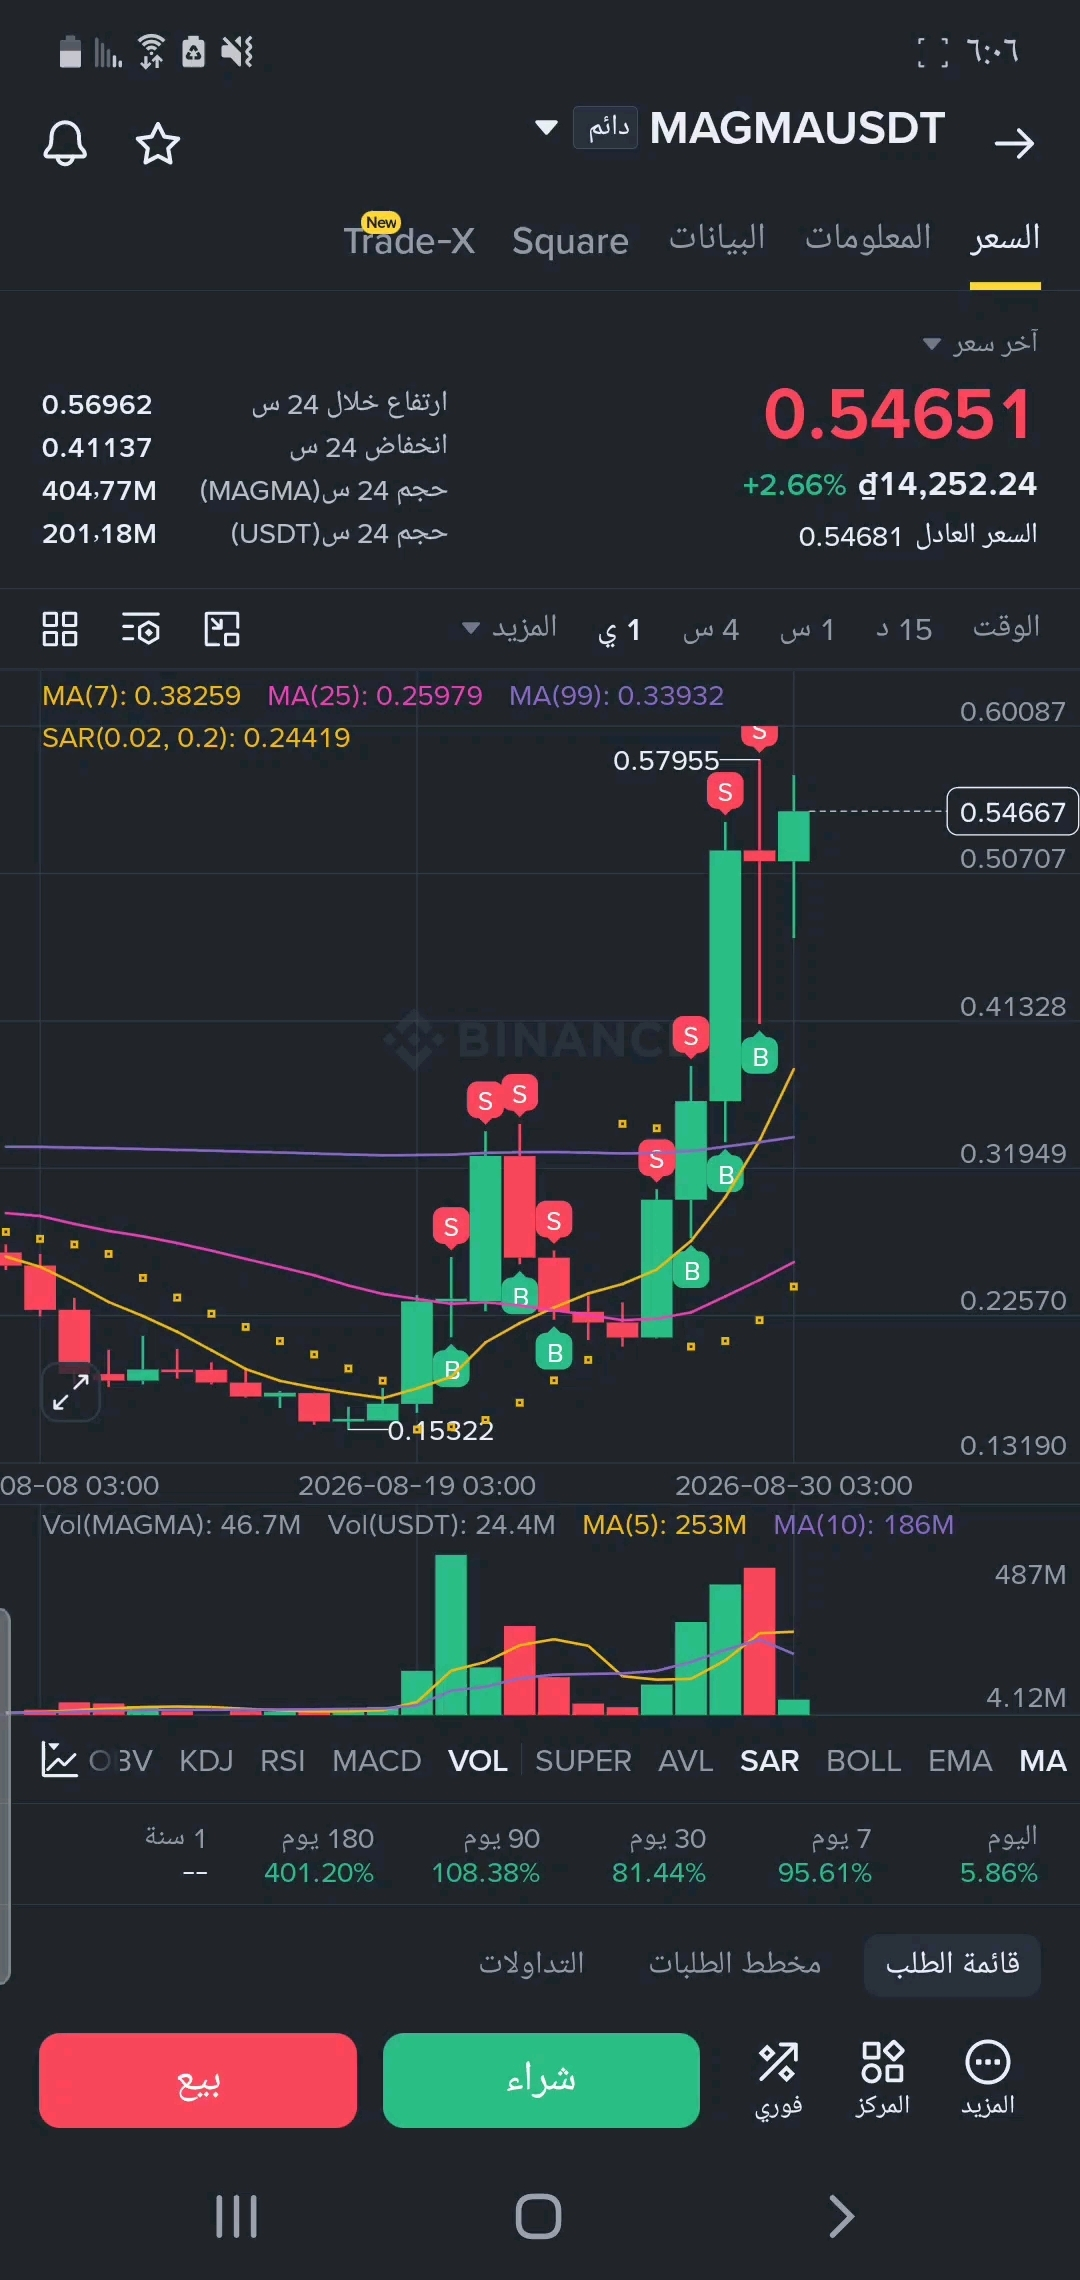Switch to the Square tab
Viewport: 1080px width, 2280px height.
570,240
